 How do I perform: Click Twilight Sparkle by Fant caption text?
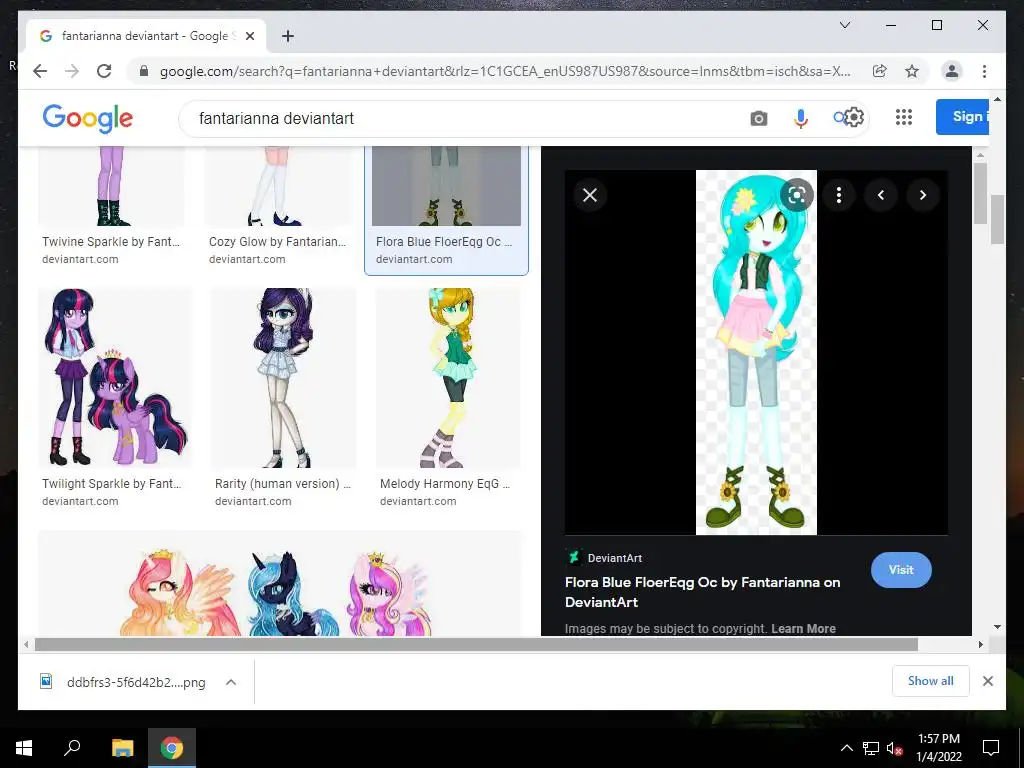[x=111, y=484]
